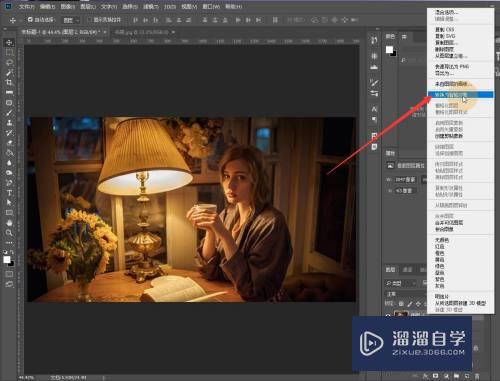Click the top layer thumbnail in Layers panel
500x381 pixels.
(x=401, y=314)
